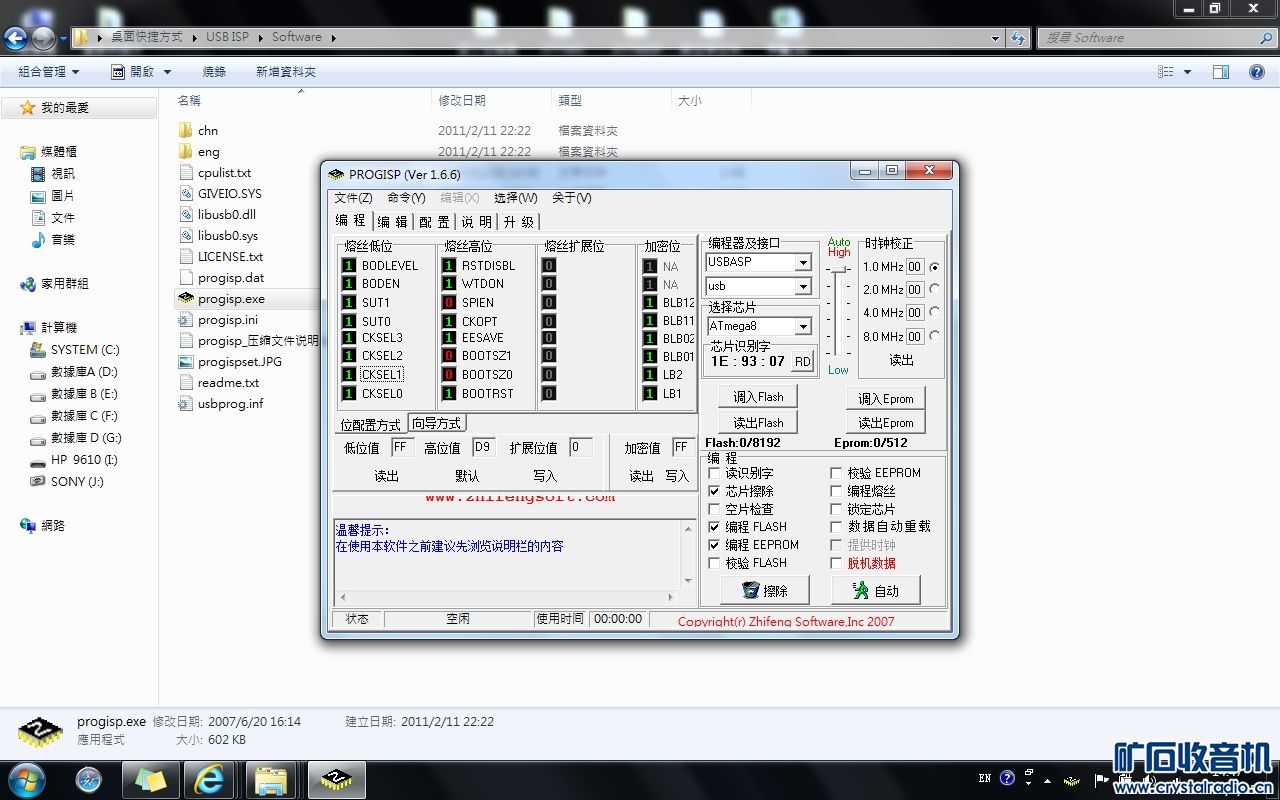Screen dimensions: 1280x800
Task: Open the 选择(W) menu
Action: coord(515,198)
